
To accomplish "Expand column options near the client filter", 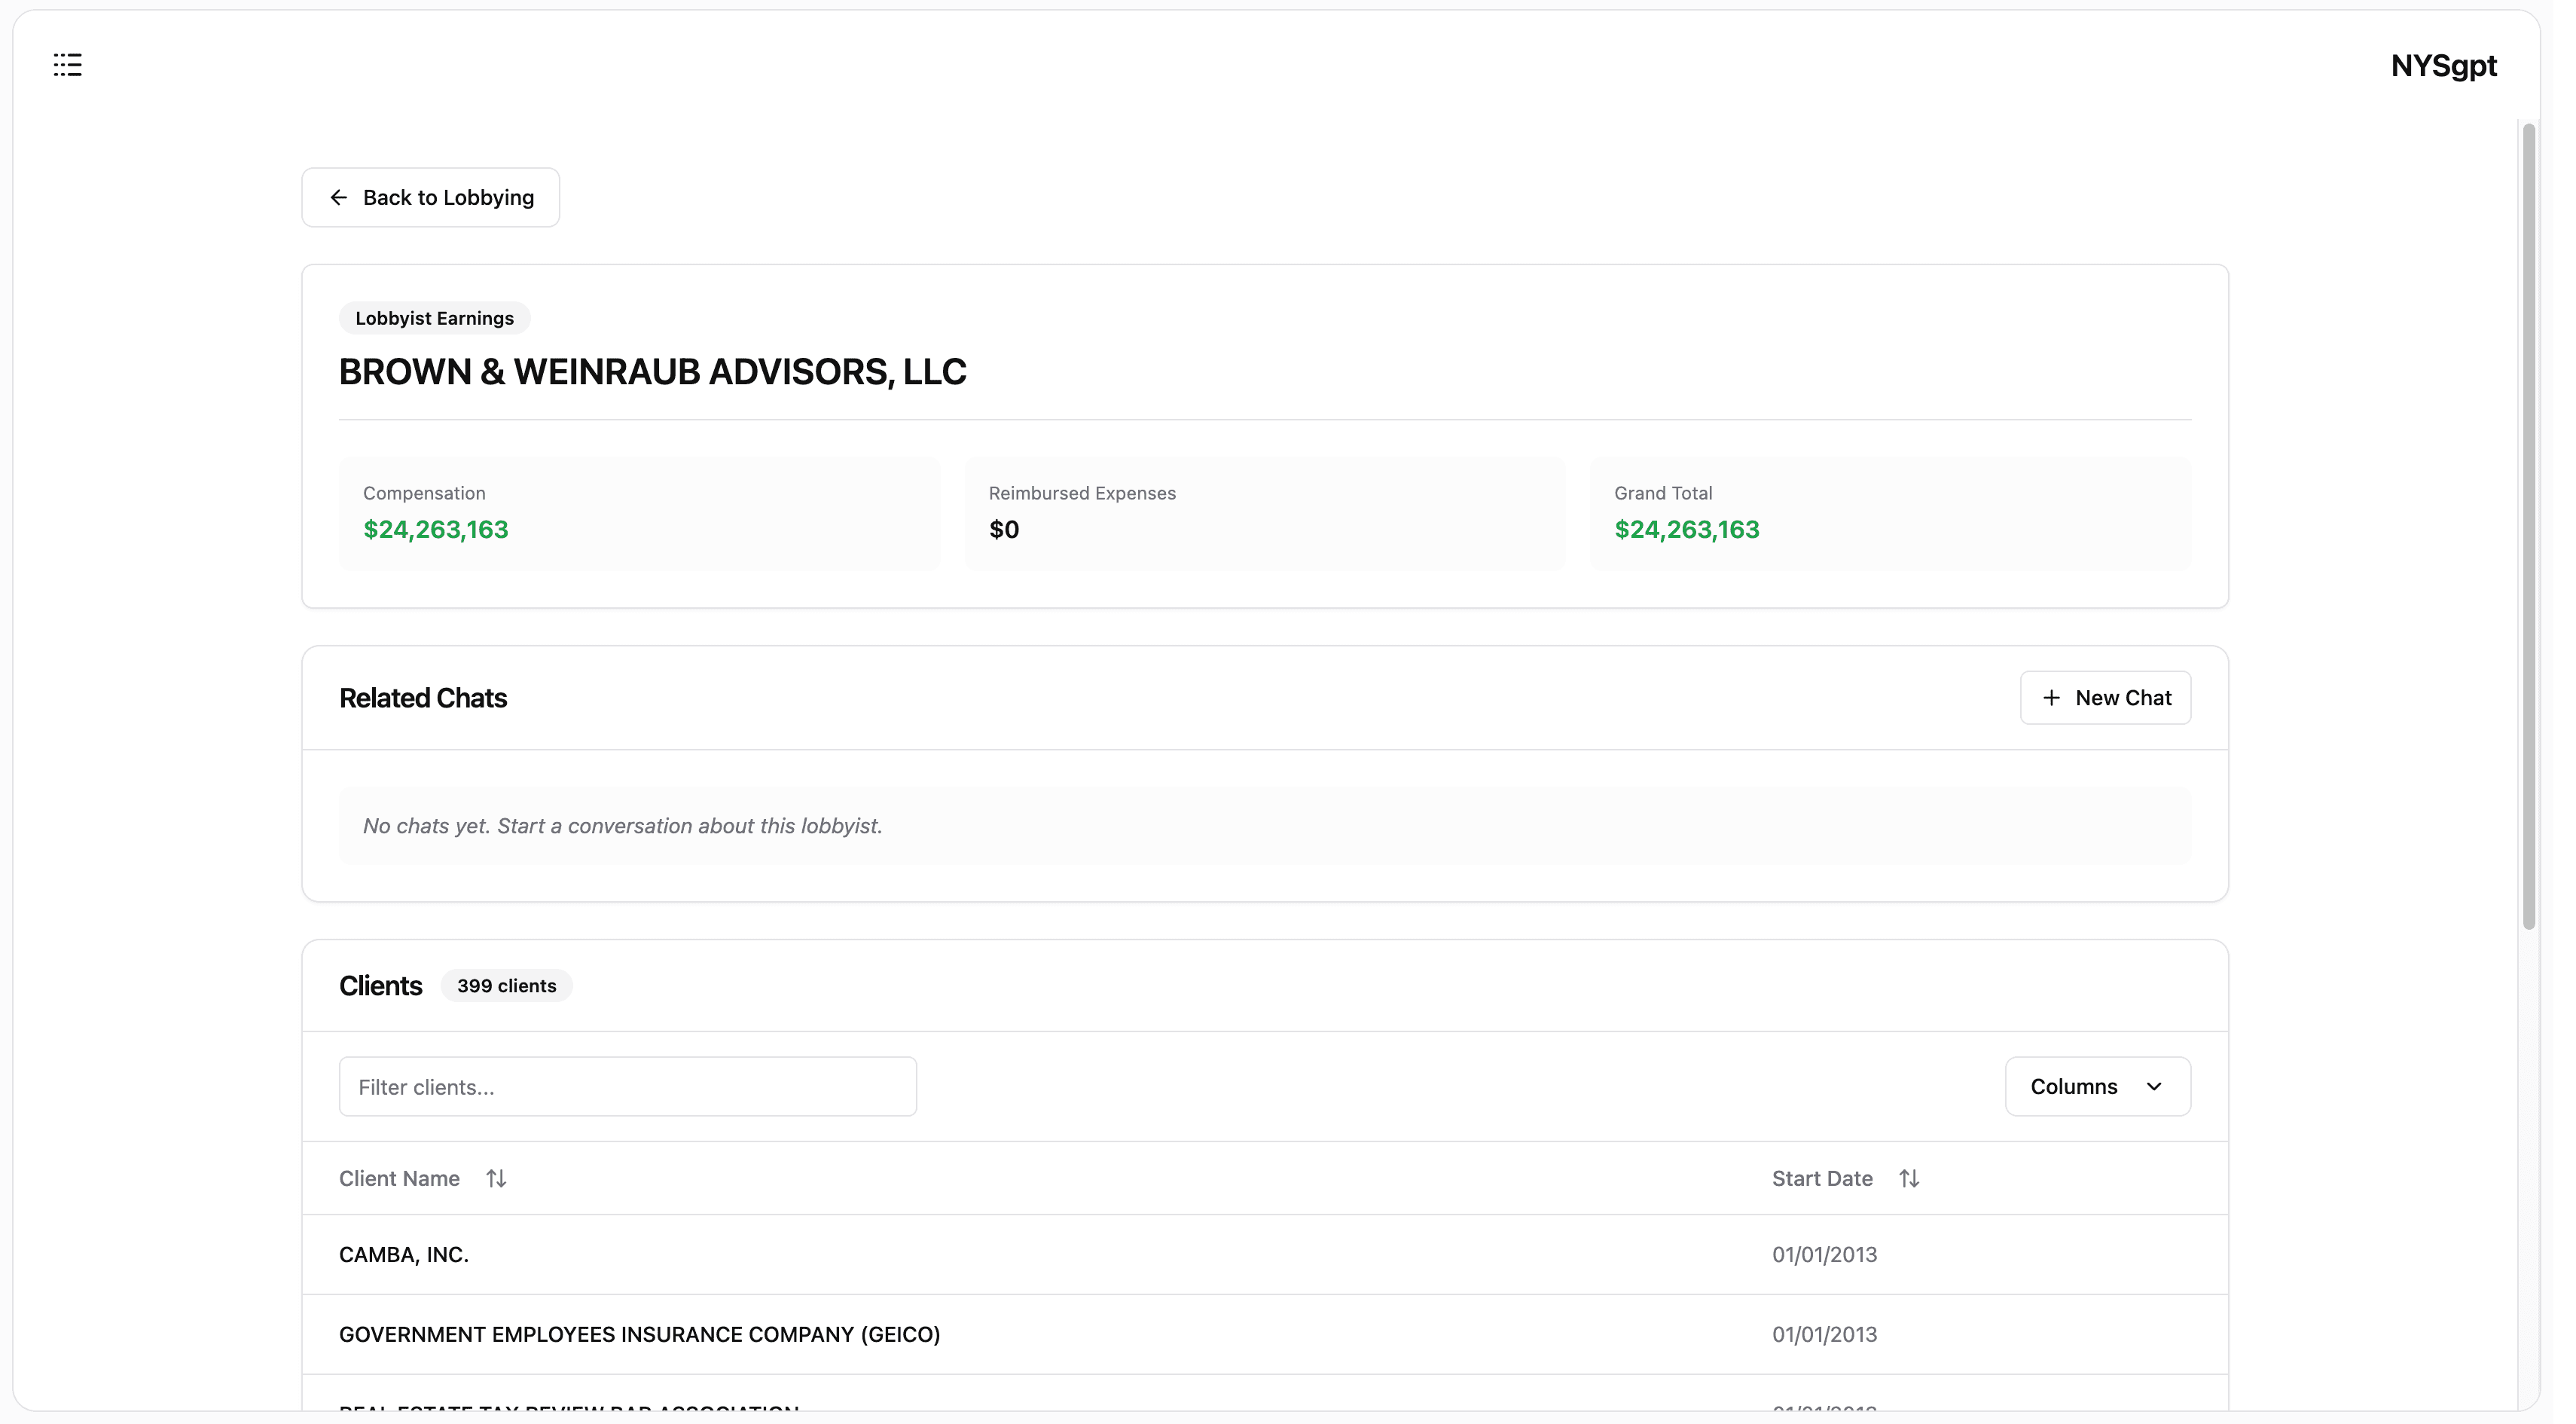I will click(2097, 1086).
